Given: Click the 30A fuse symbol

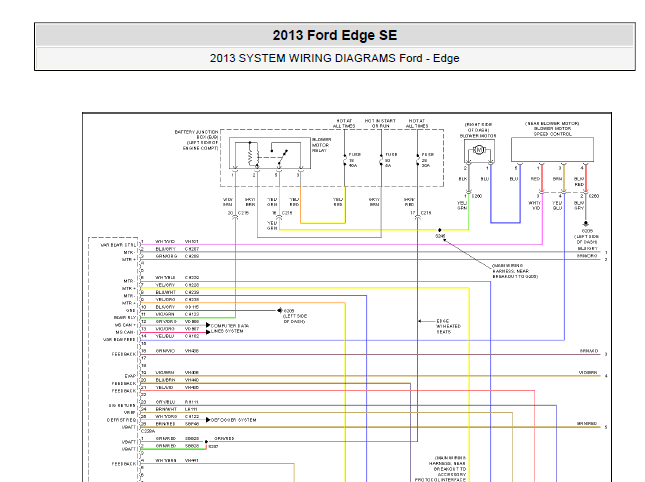Looking at the screenshot, I should (417, 160).
